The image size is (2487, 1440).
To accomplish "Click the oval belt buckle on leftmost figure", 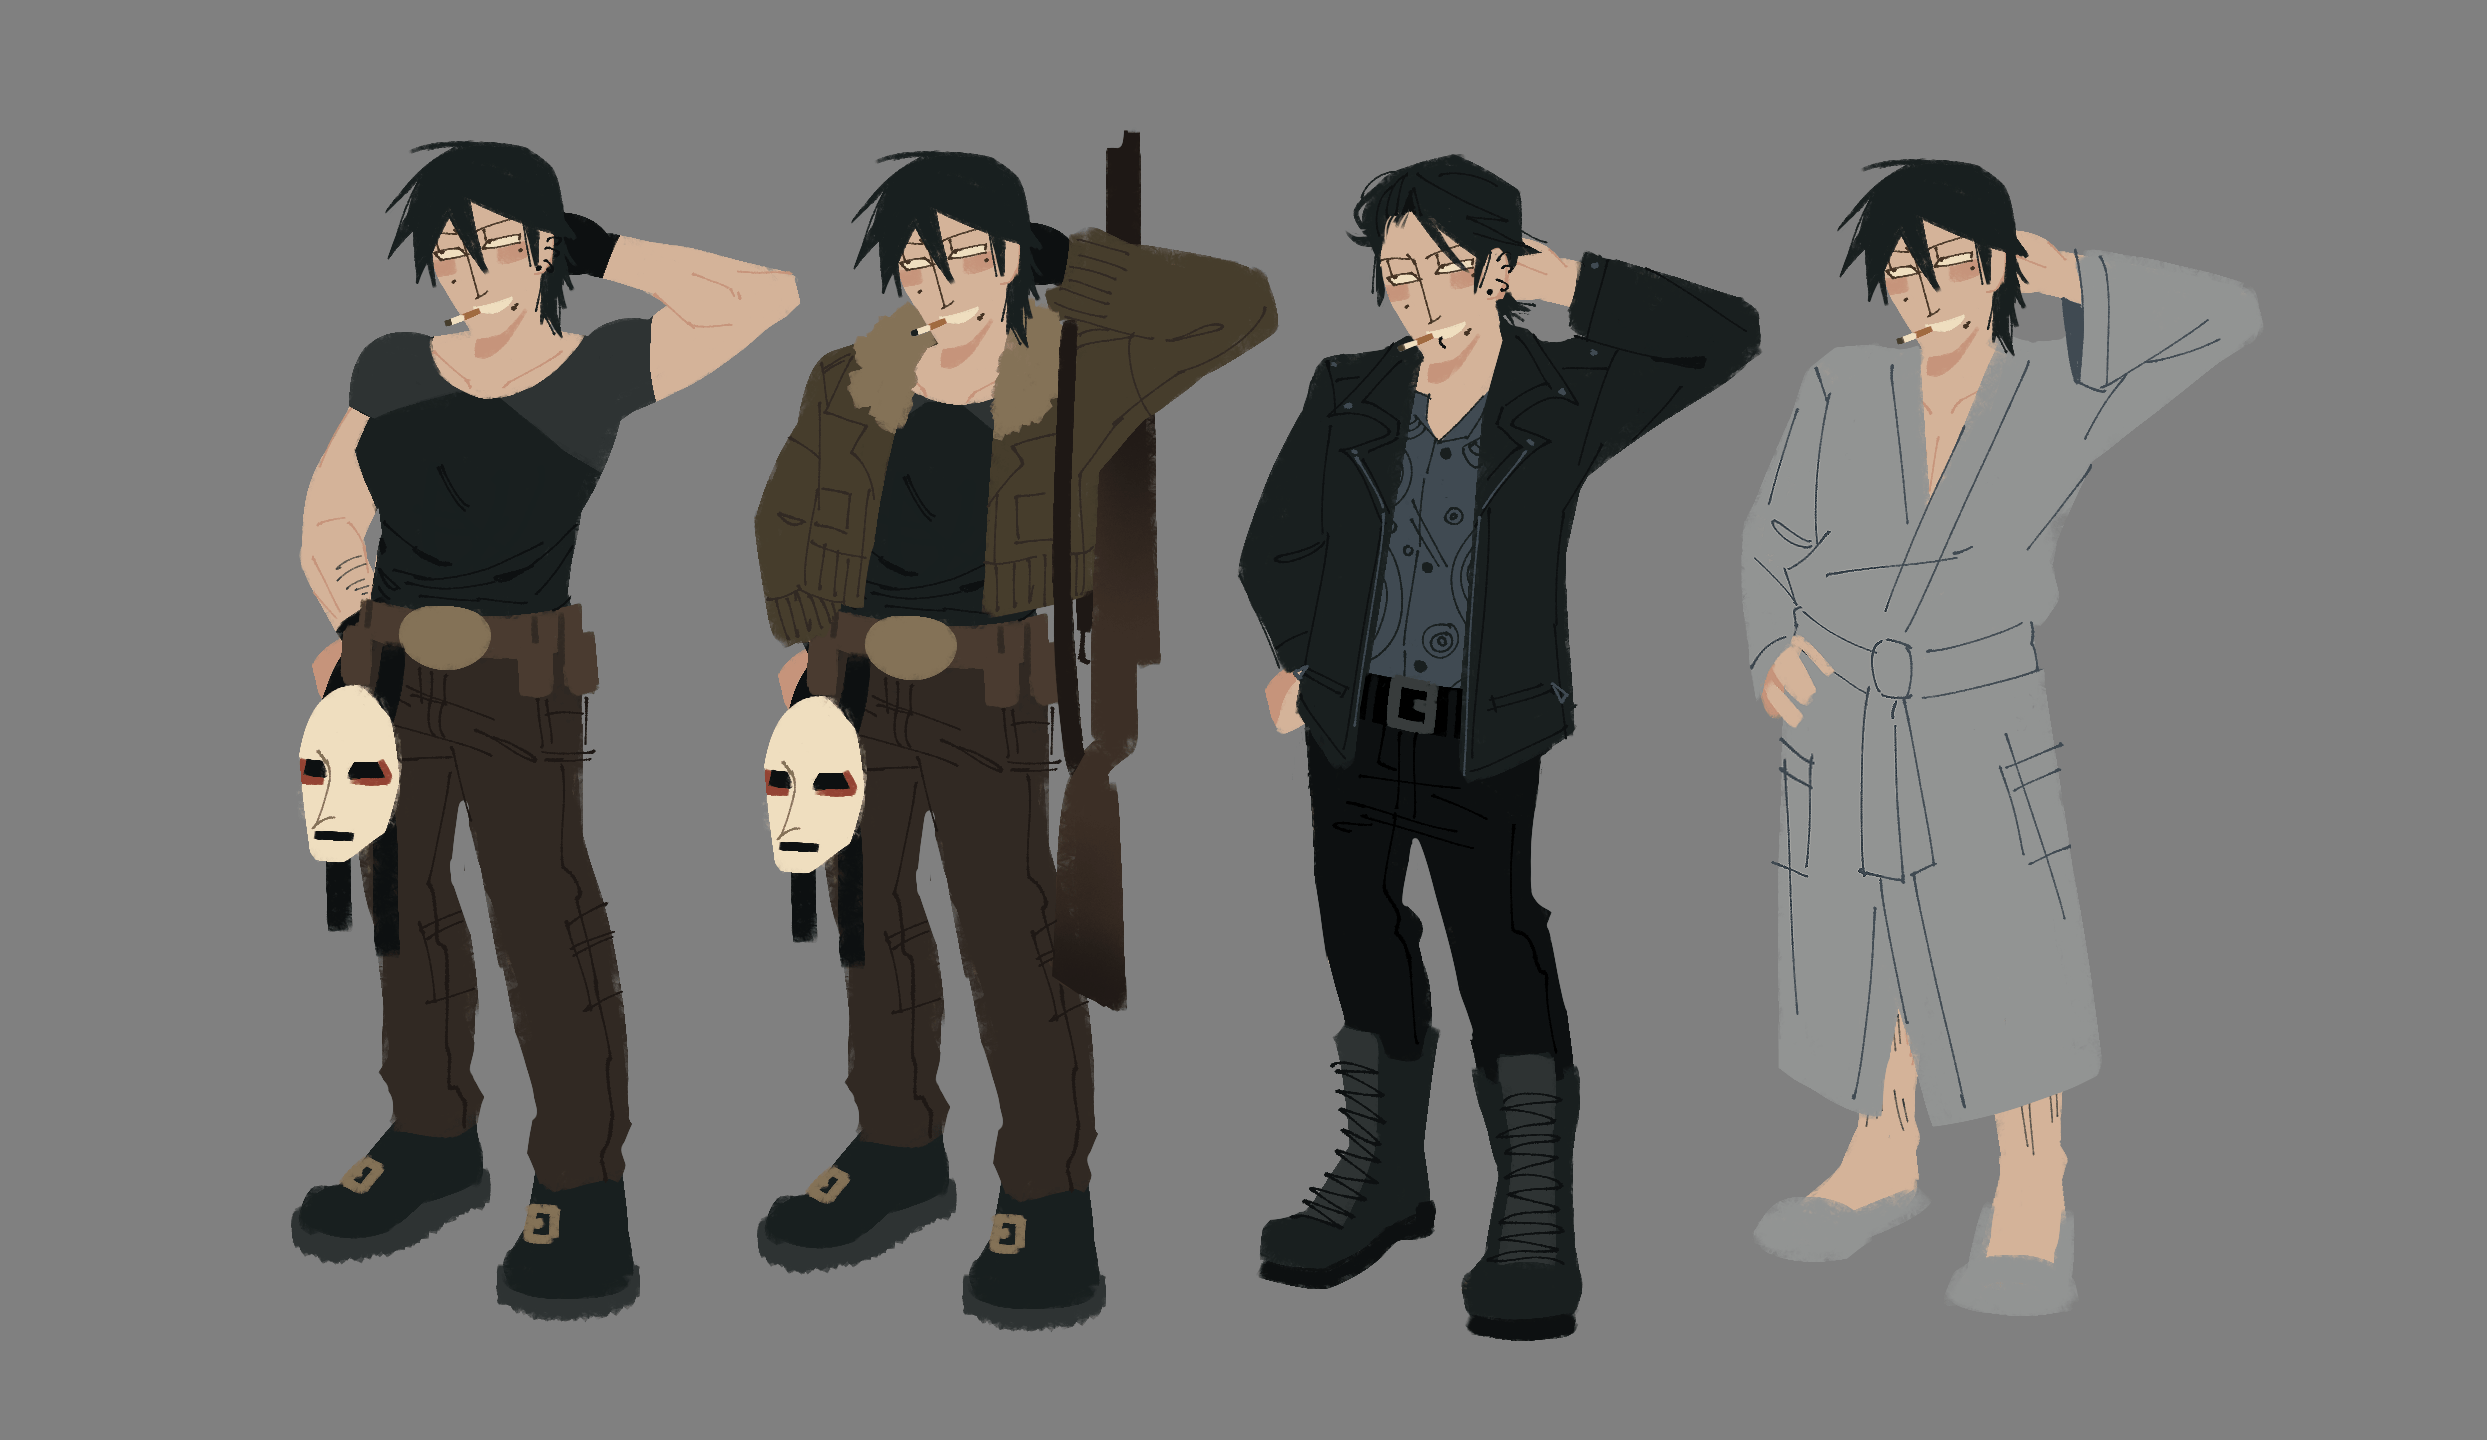I will 445,637.
